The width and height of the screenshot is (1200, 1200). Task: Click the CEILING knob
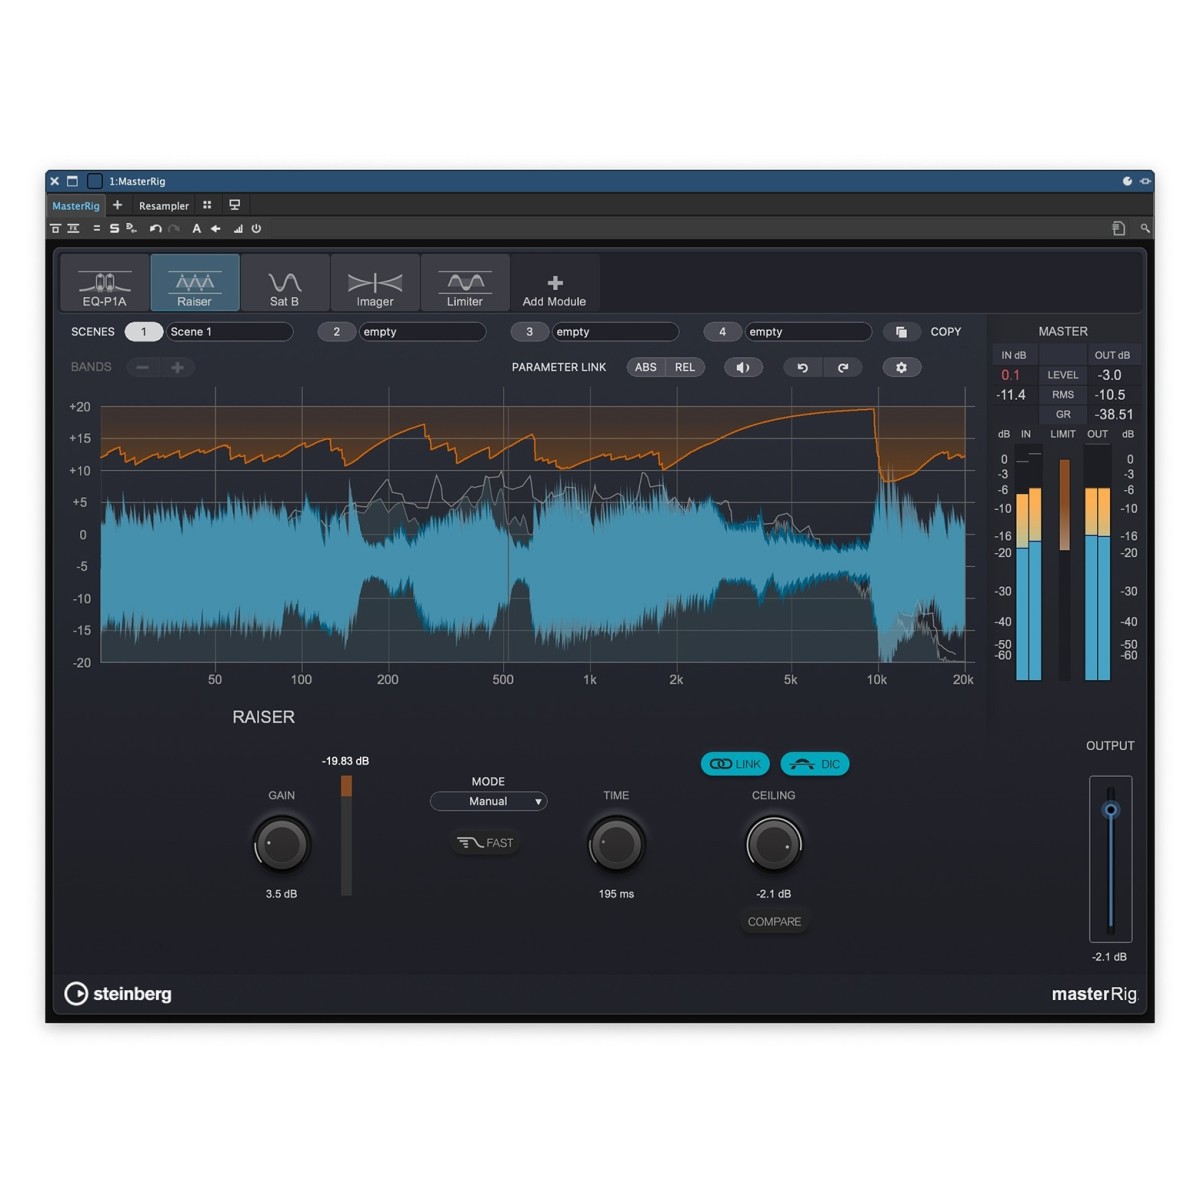tap(774, 845)
